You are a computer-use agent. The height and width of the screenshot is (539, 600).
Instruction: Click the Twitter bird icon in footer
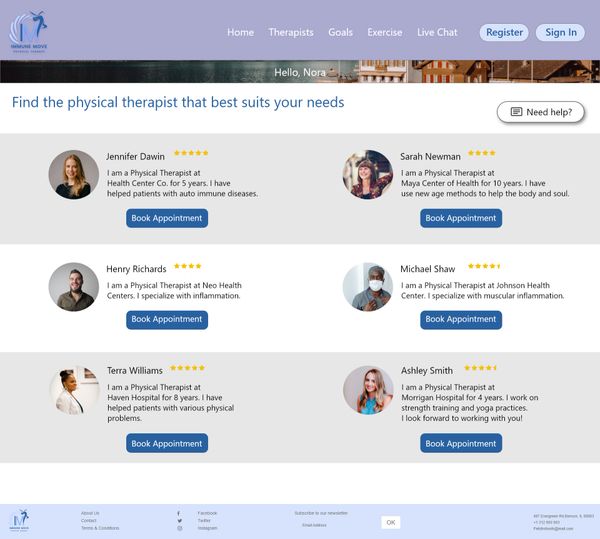pyautogui.click(x=179, y=521)
